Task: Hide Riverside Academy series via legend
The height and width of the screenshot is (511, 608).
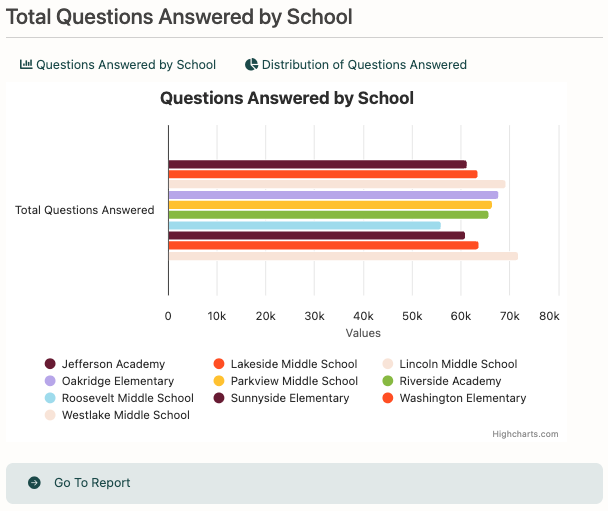Action: click(x=442, y=381)
